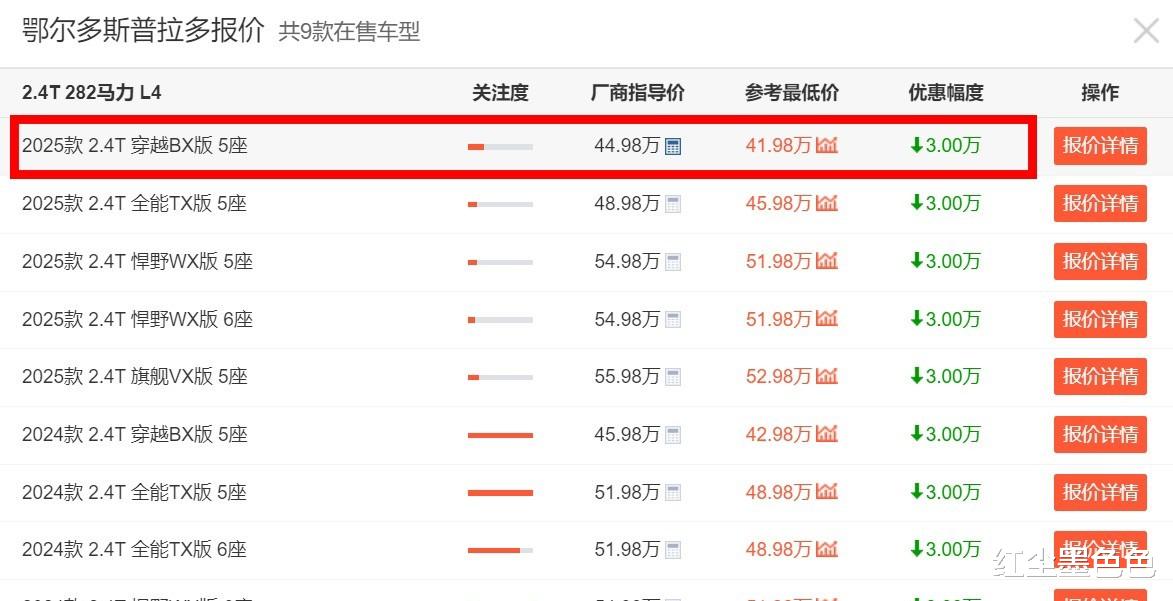This screenshot has width=1173, height=601.
Task: Click 3.00万 discount for 2025款 穿越BX版
Action: point(945,146)
